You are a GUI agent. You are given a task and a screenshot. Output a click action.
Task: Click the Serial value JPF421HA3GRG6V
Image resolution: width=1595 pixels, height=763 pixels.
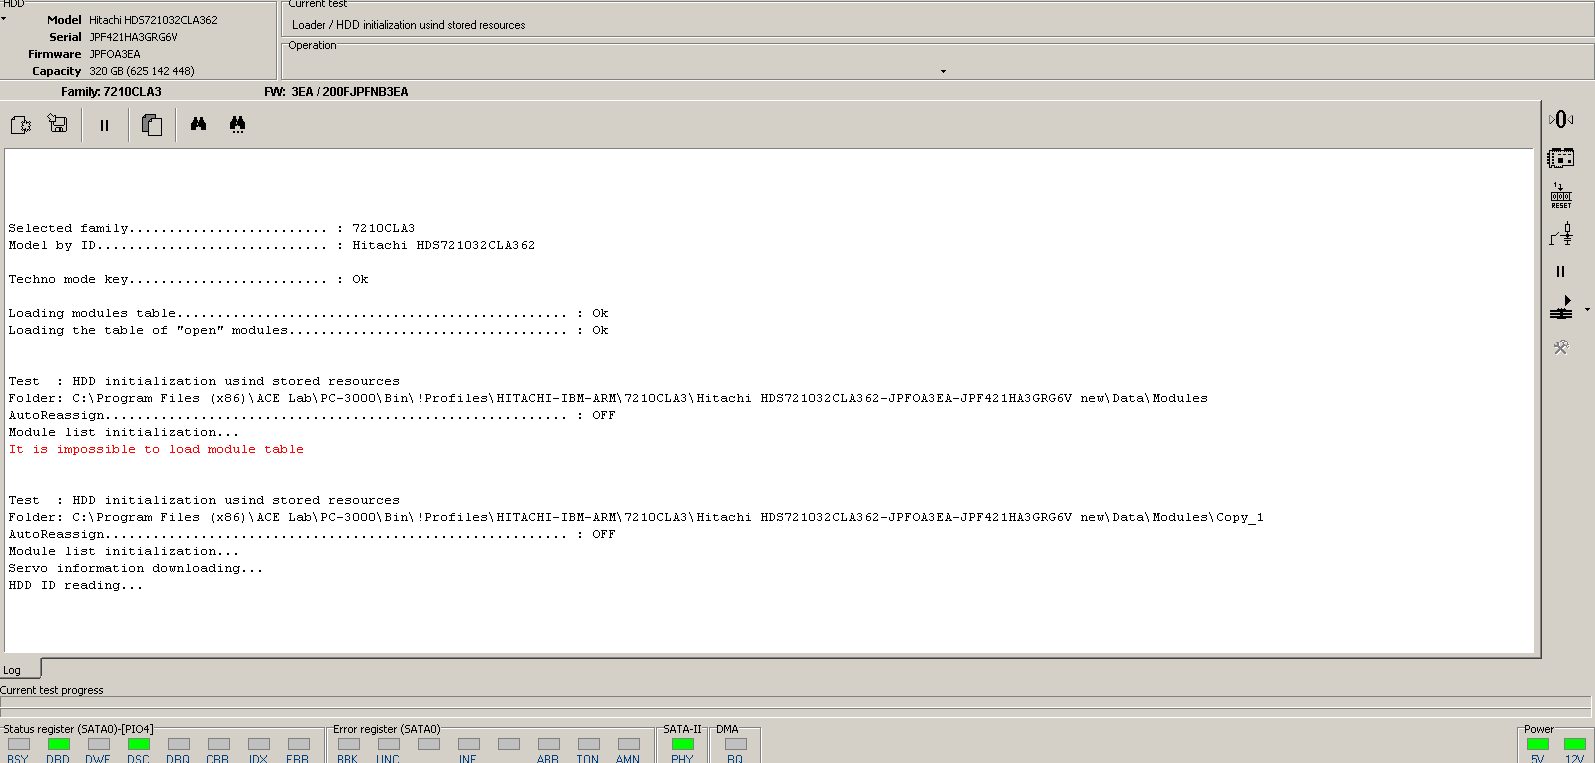(133, 37)
